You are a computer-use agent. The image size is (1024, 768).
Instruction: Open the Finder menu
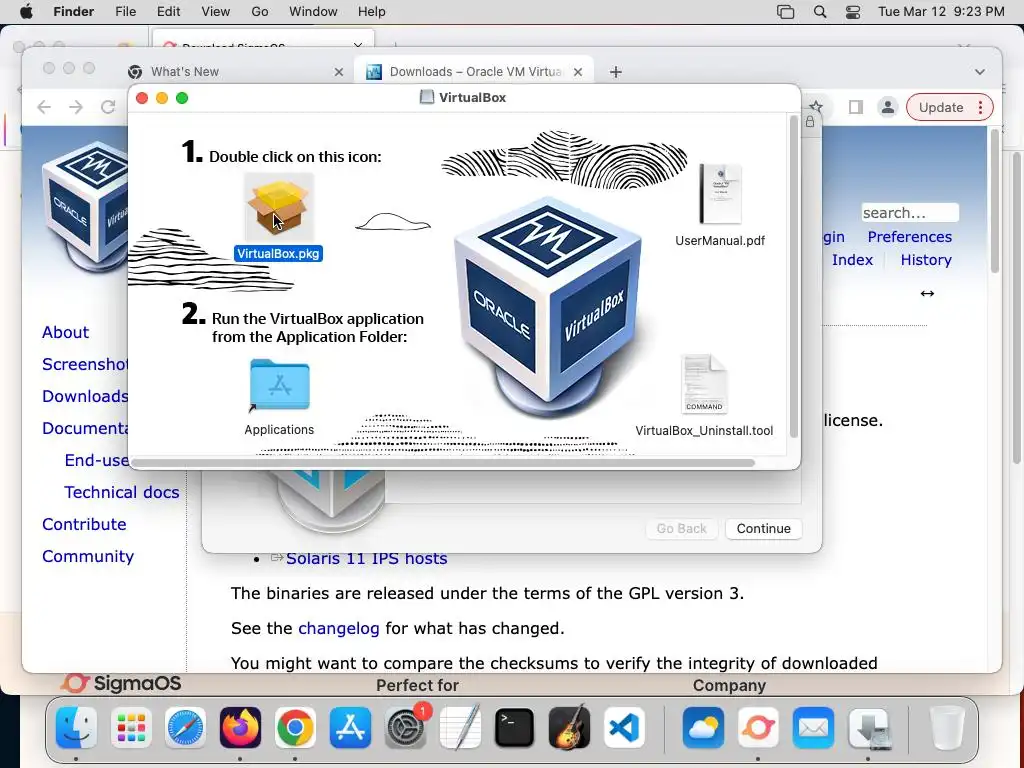[73, 12]
